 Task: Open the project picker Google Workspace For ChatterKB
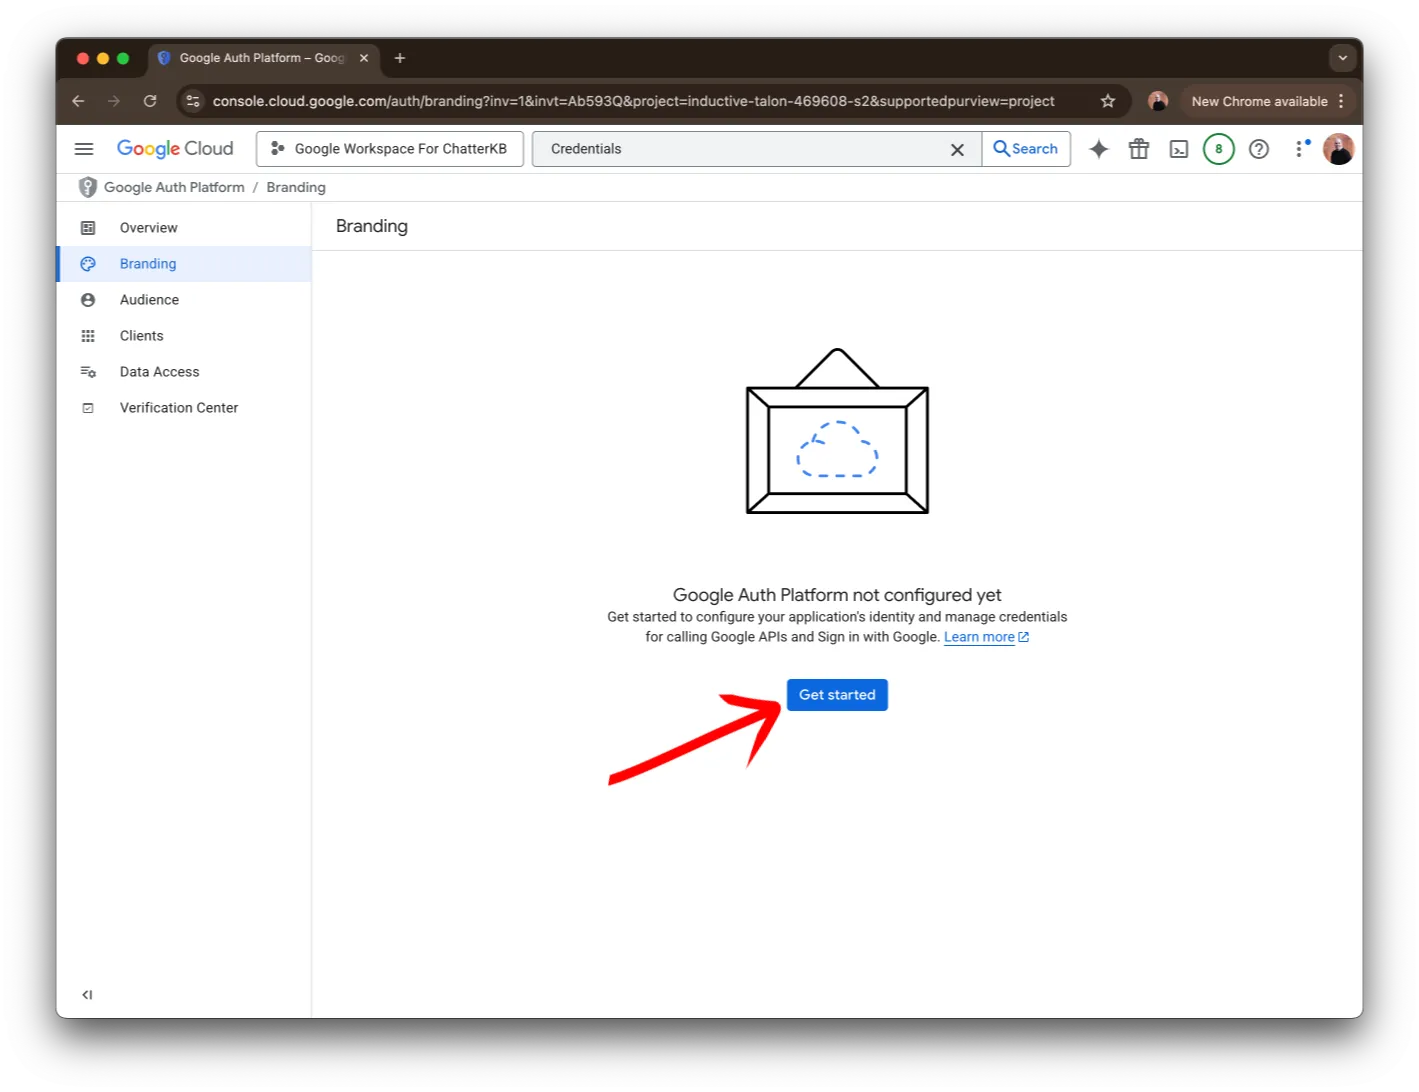[x=390, y=149]
